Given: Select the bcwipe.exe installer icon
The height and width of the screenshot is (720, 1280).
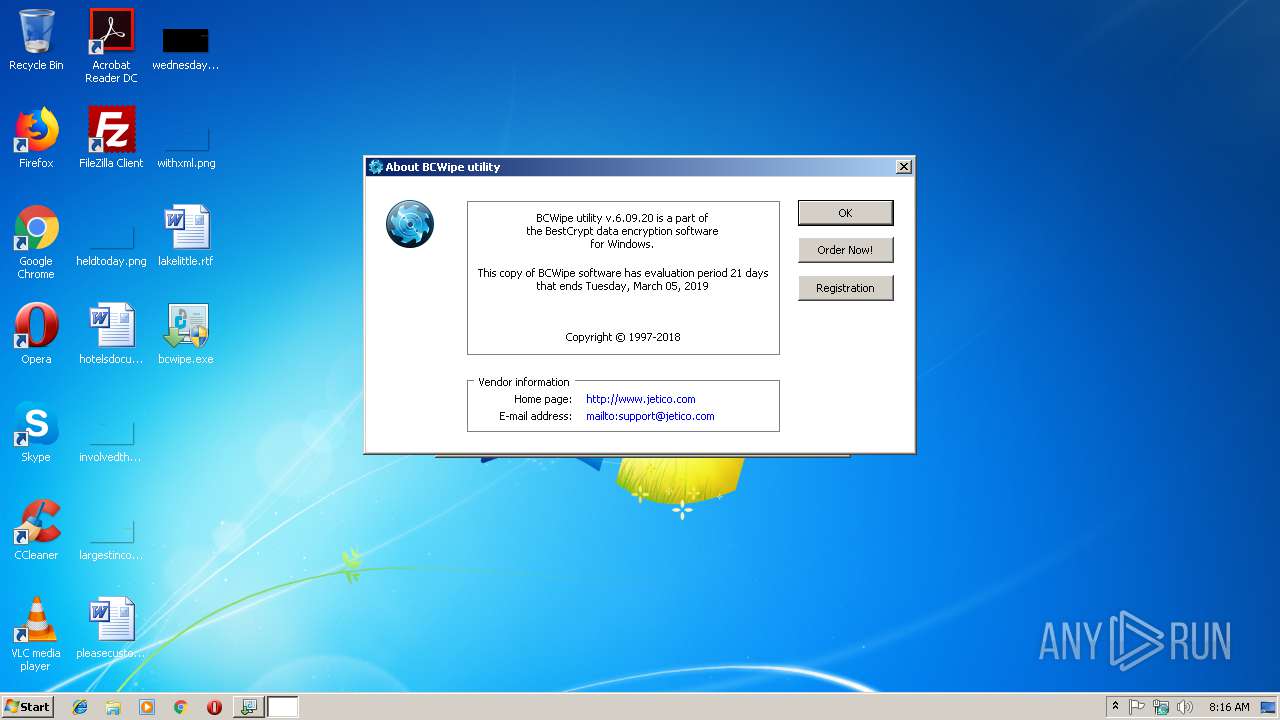Looking at the screenshot, I should [186, 334].
